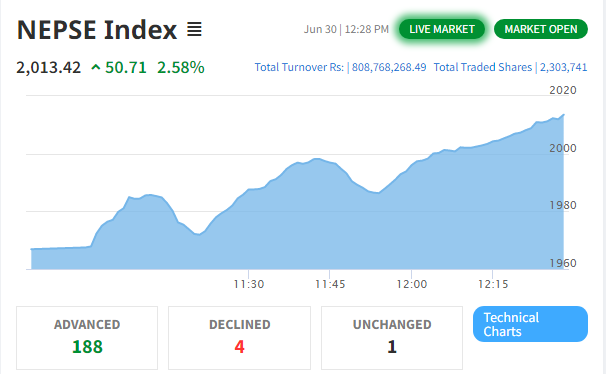Image resolution: width=606 pixels, height=374 pixels.
Task: Click the LIVE MARKET badge
Action: click(442, 29)
